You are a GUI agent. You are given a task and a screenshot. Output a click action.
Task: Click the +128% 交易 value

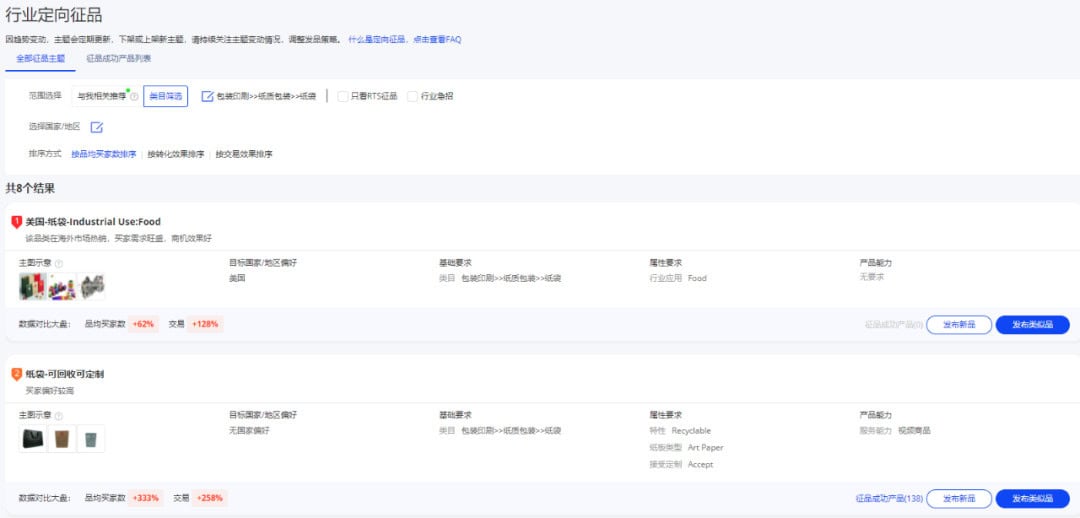(x=205, y=324)
